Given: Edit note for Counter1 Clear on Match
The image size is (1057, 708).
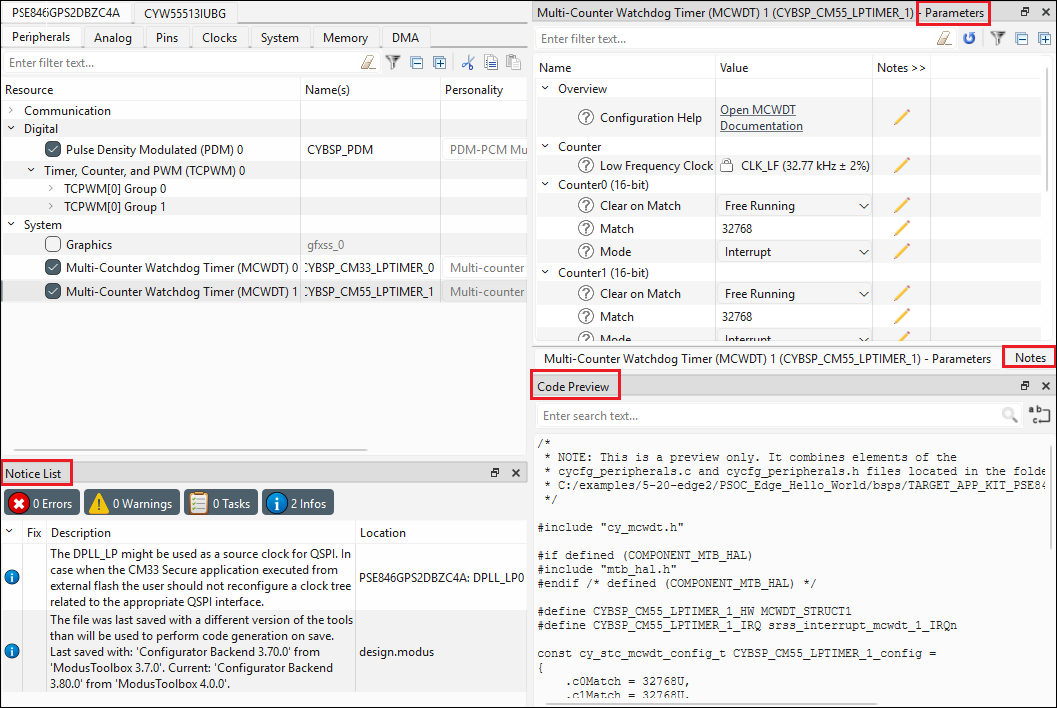Looking at the screenshot, I should click(x=902, y=293).
